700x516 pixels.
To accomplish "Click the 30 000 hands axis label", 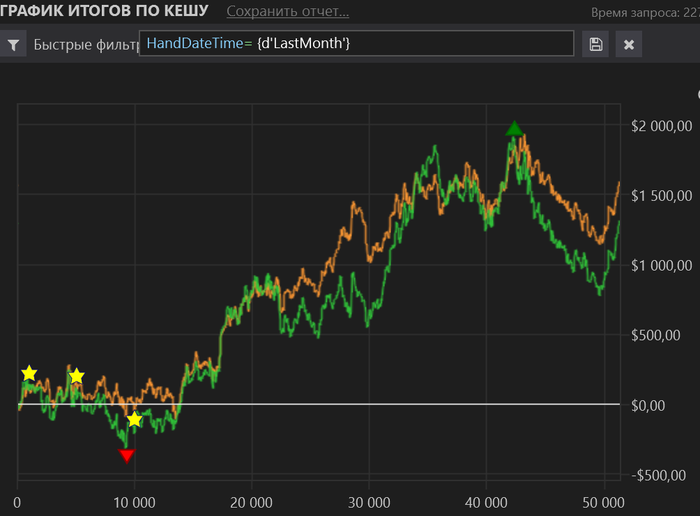I will pyautogui.click(x=369, y=503).
